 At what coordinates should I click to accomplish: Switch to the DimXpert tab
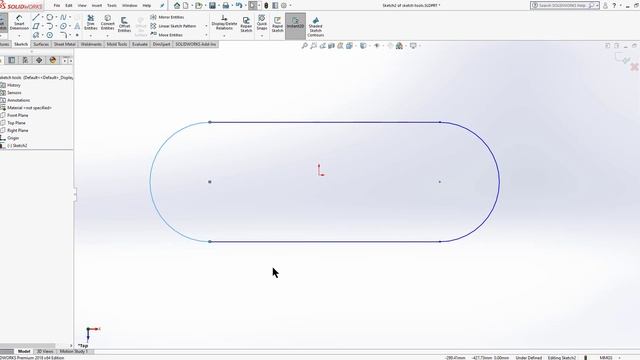(x=161, y=44)
